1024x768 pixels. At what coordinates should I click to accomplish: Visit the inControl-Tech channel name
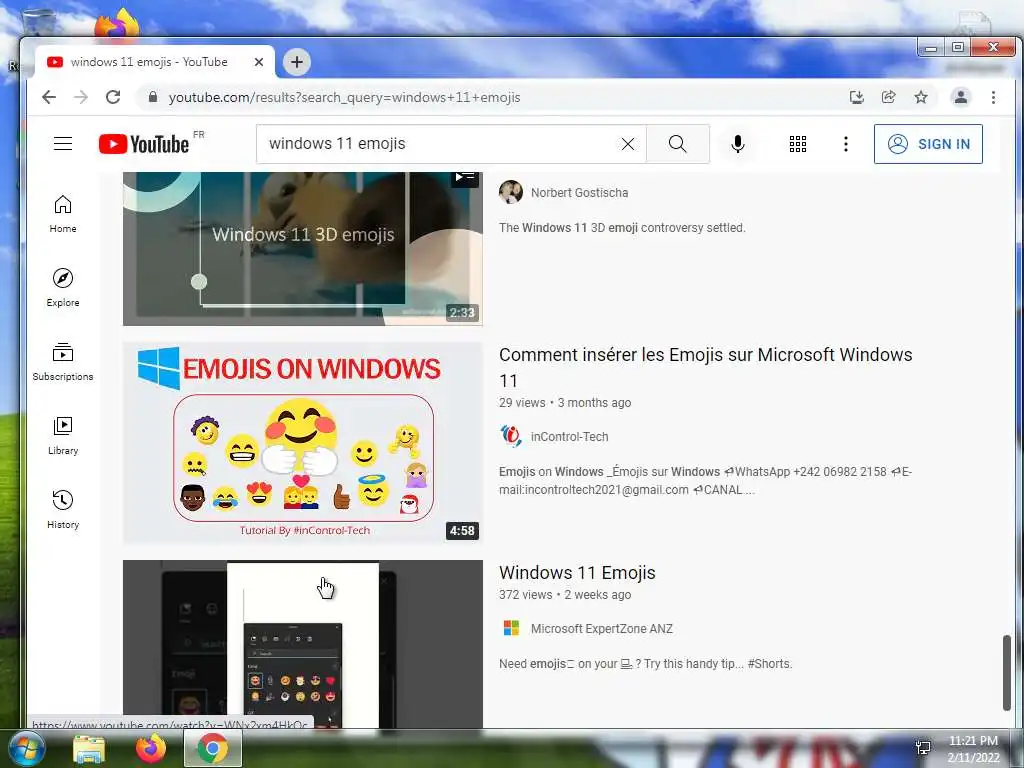pos(569,436)
